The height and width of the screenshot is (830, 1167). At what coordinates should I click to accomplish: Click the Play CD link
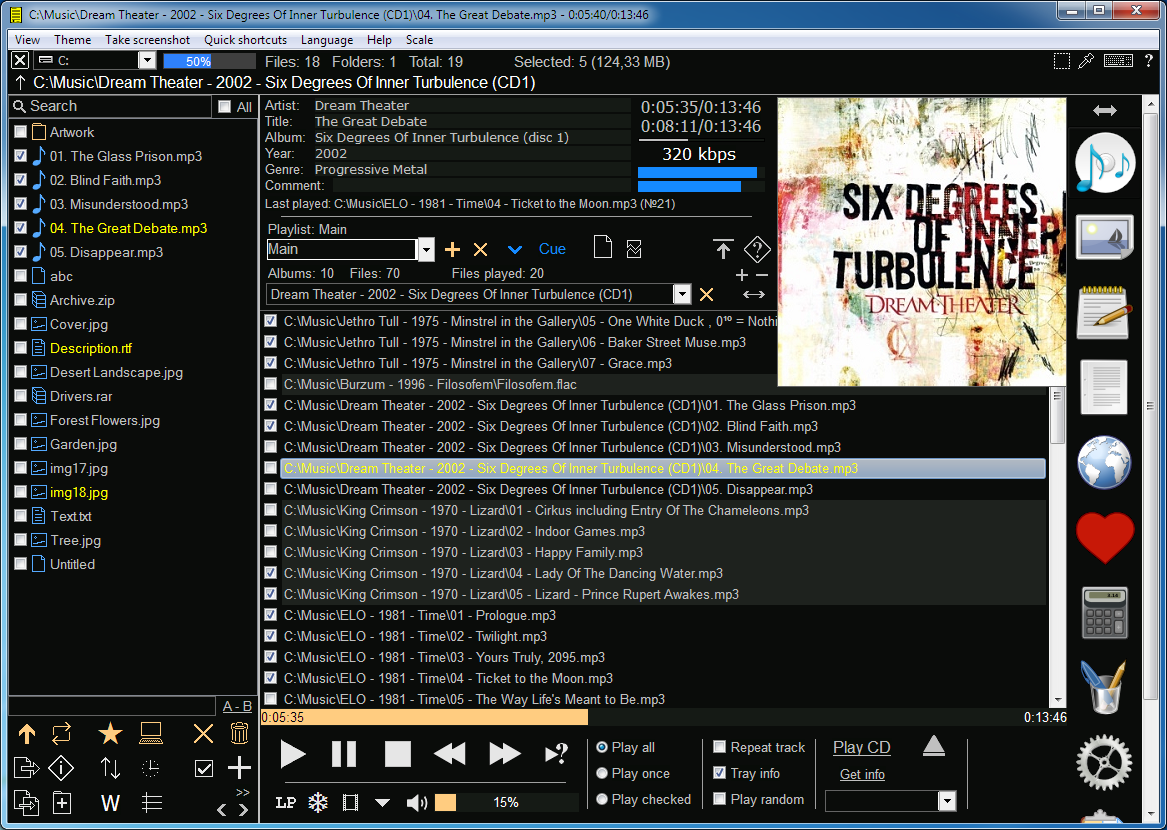[861, 747]
